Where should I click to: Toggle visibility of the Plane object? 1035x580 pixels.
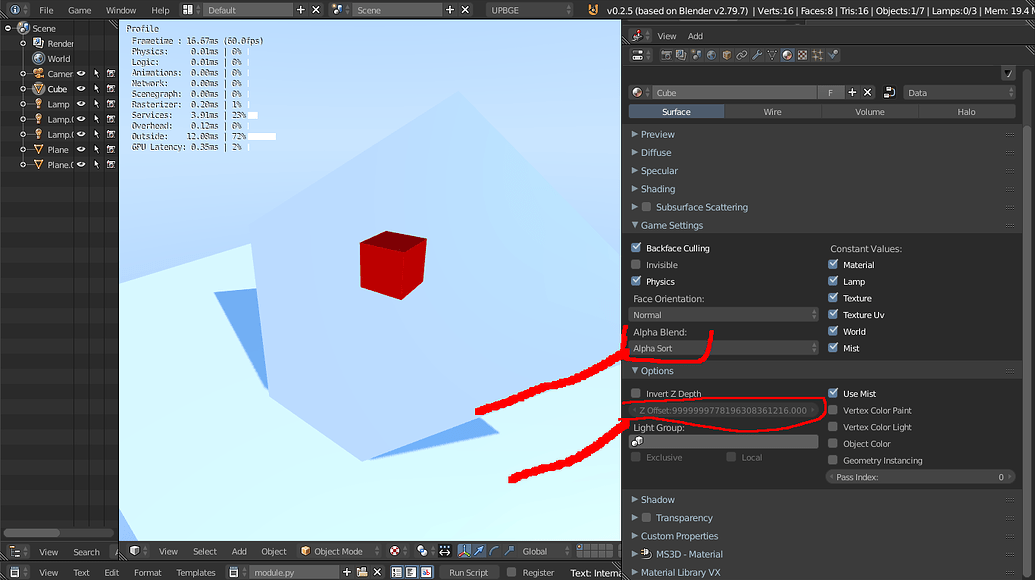coord(81,150)
